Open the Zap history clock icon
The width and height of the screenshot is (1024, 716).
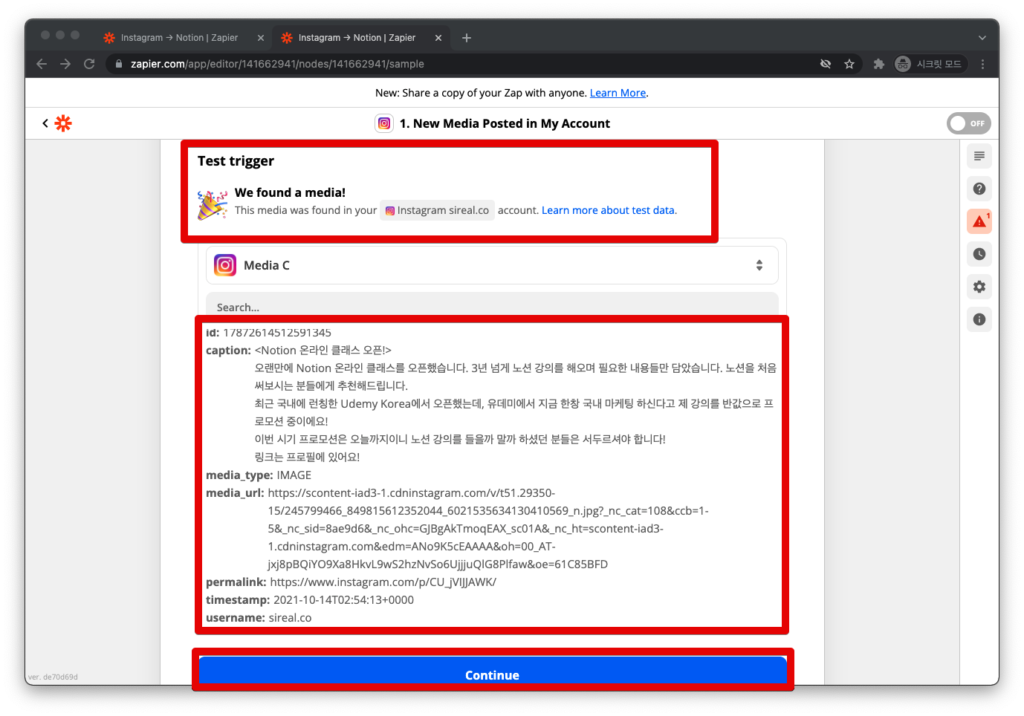[x=979, y=254]
